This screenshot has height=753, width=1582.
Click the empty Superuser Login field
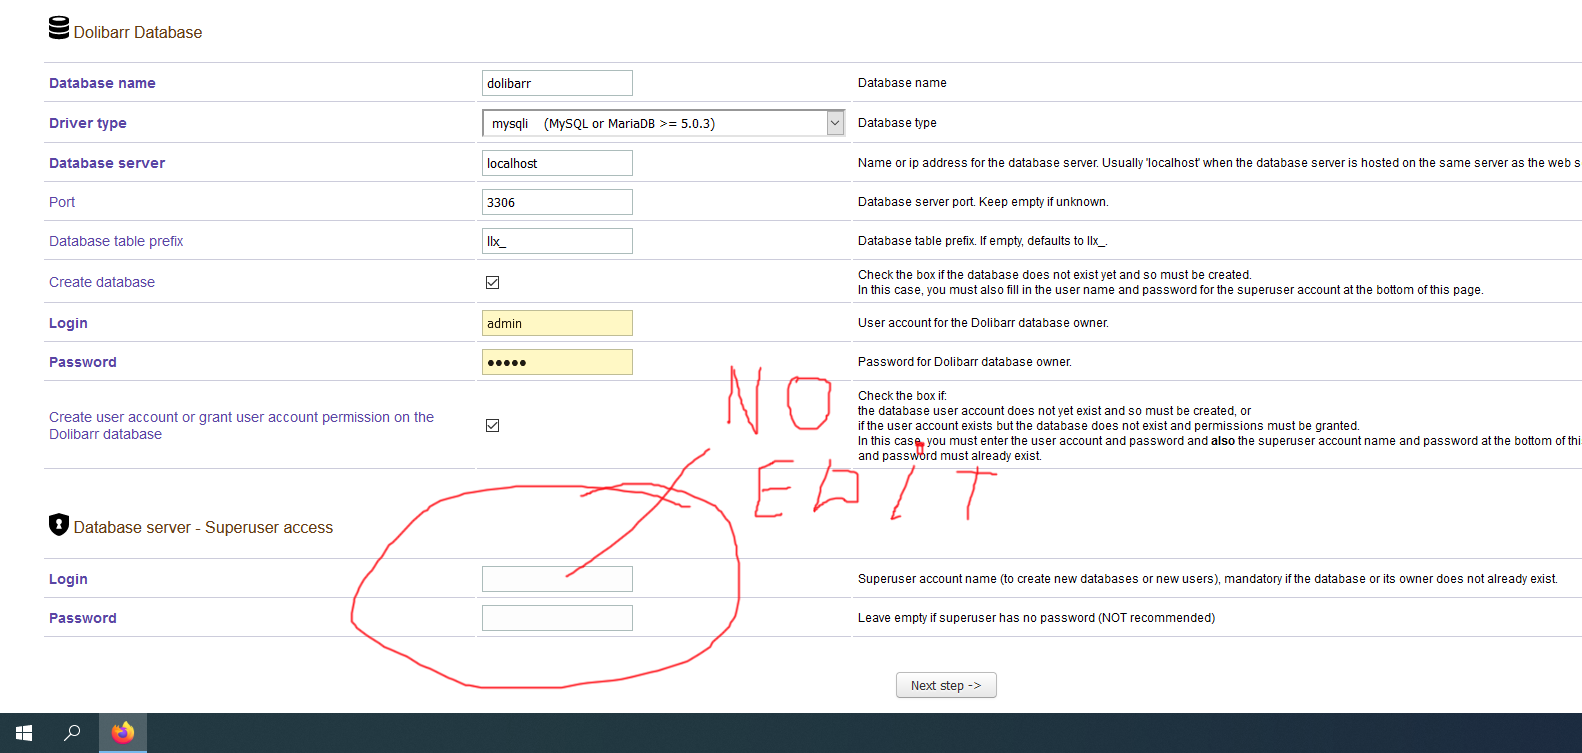pos(557,579)
